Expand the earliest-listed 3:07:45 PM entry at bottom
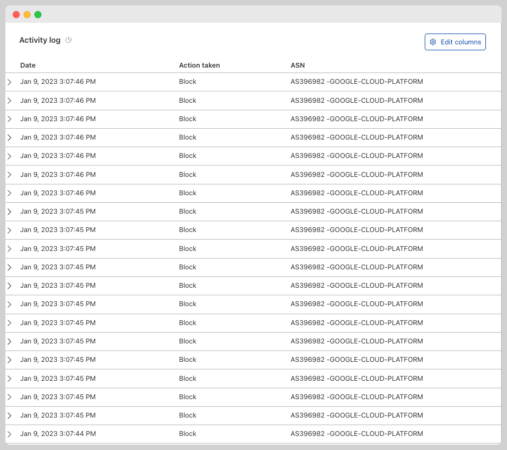Screen dimensions: 507x450 9,416
